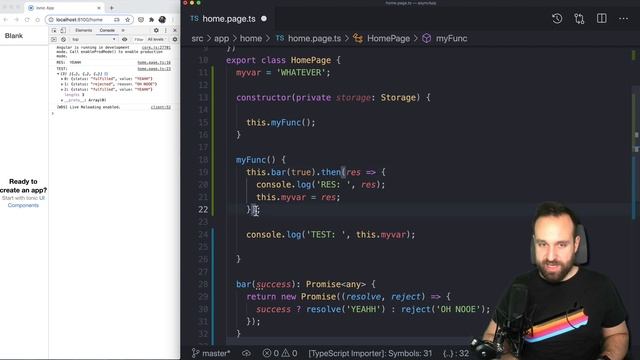Toggle the console sidebar

[x=54, y=39]
